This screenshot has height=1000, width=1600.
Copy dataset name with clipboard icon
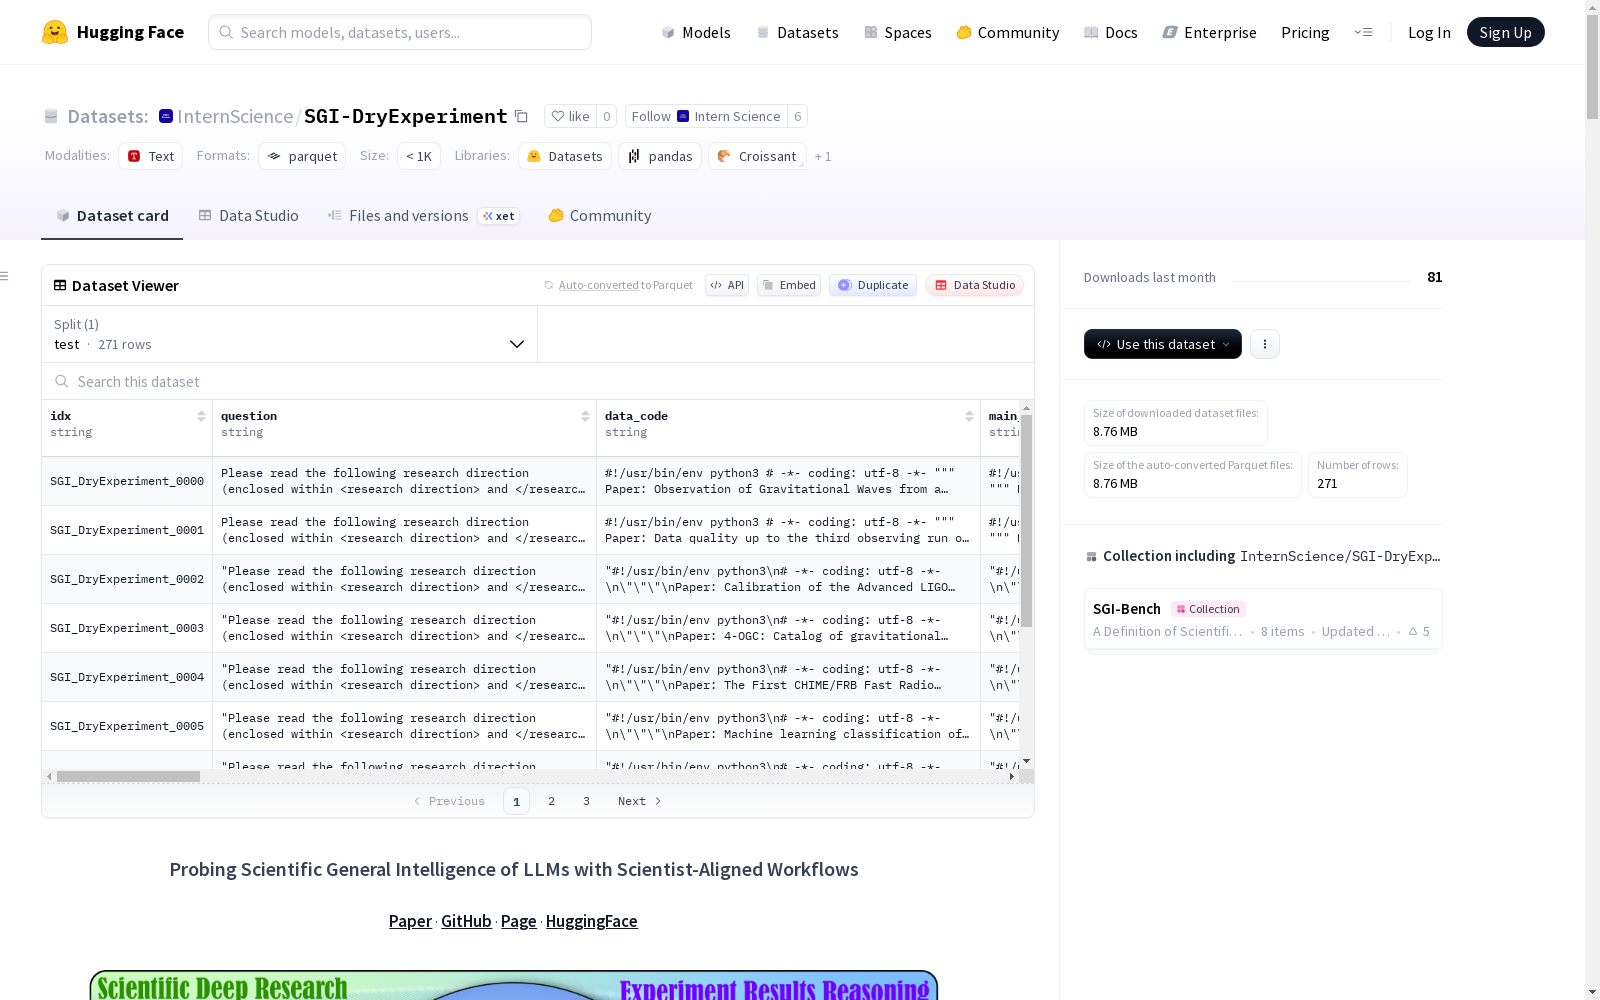point(521,116)
